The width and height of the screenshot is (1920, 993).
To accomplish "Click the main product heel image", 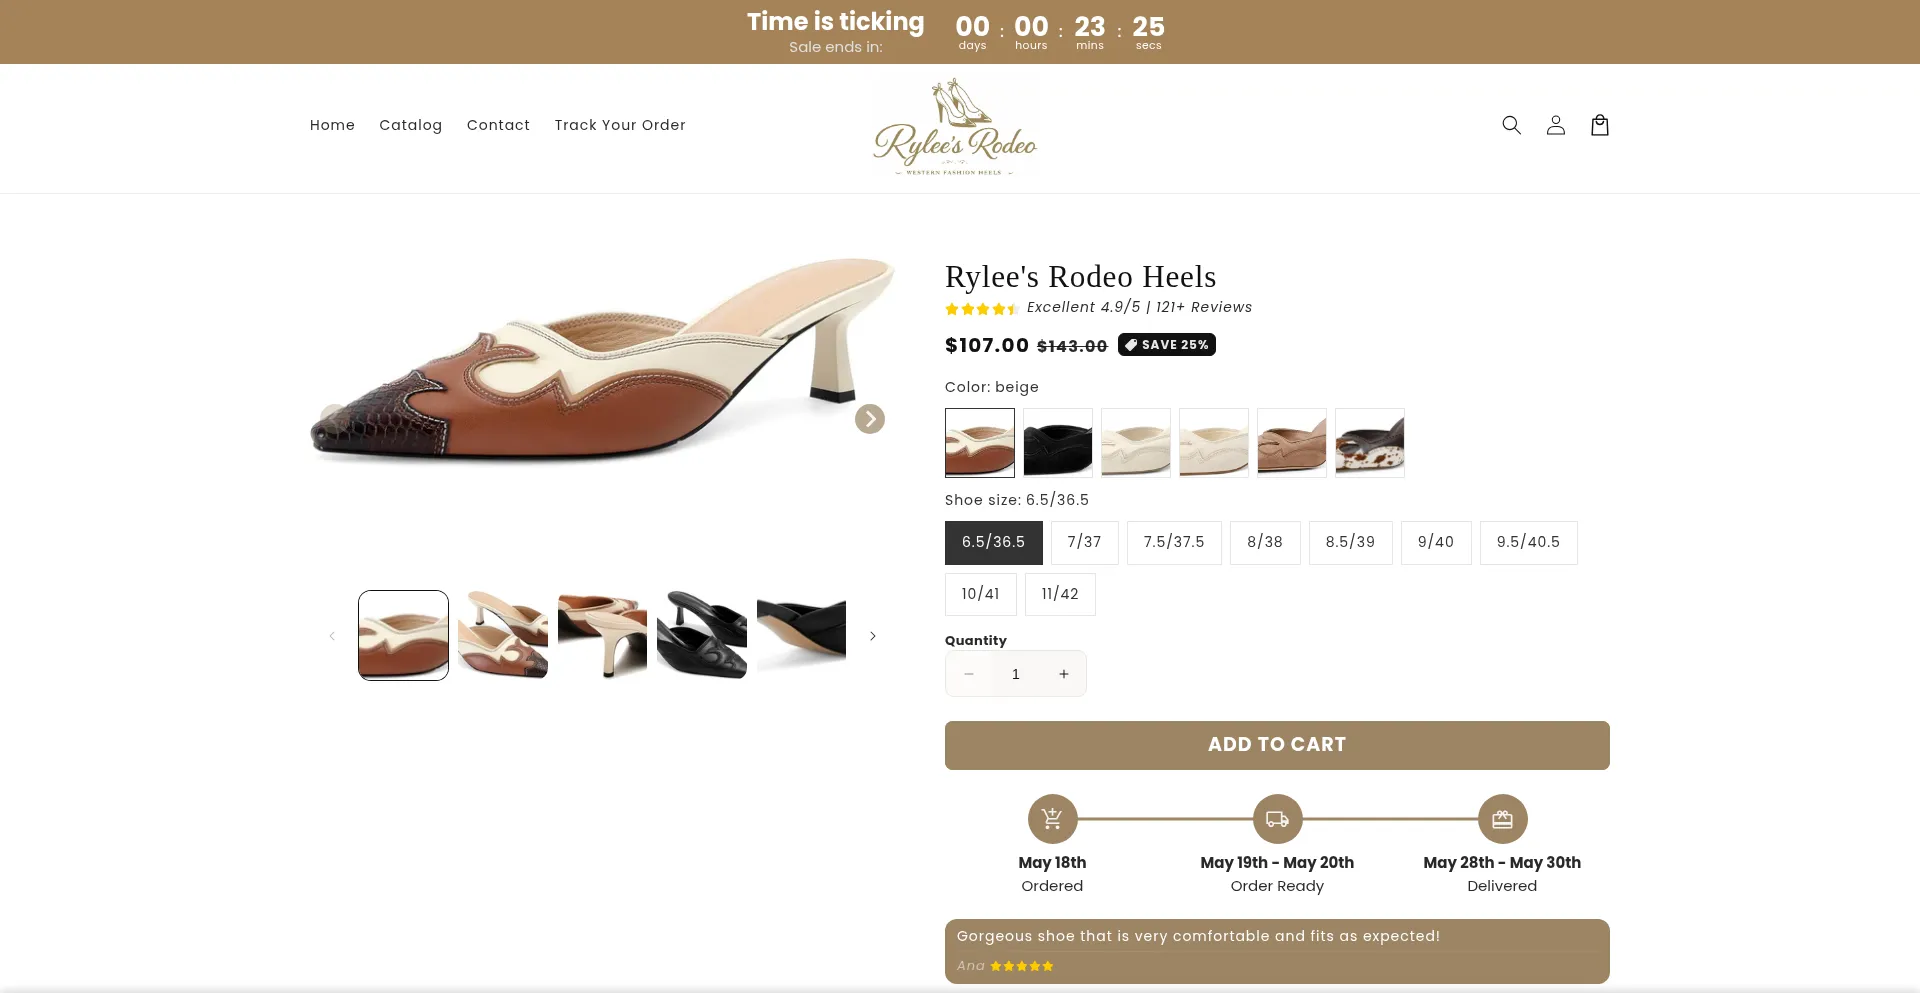I will 603,362.
